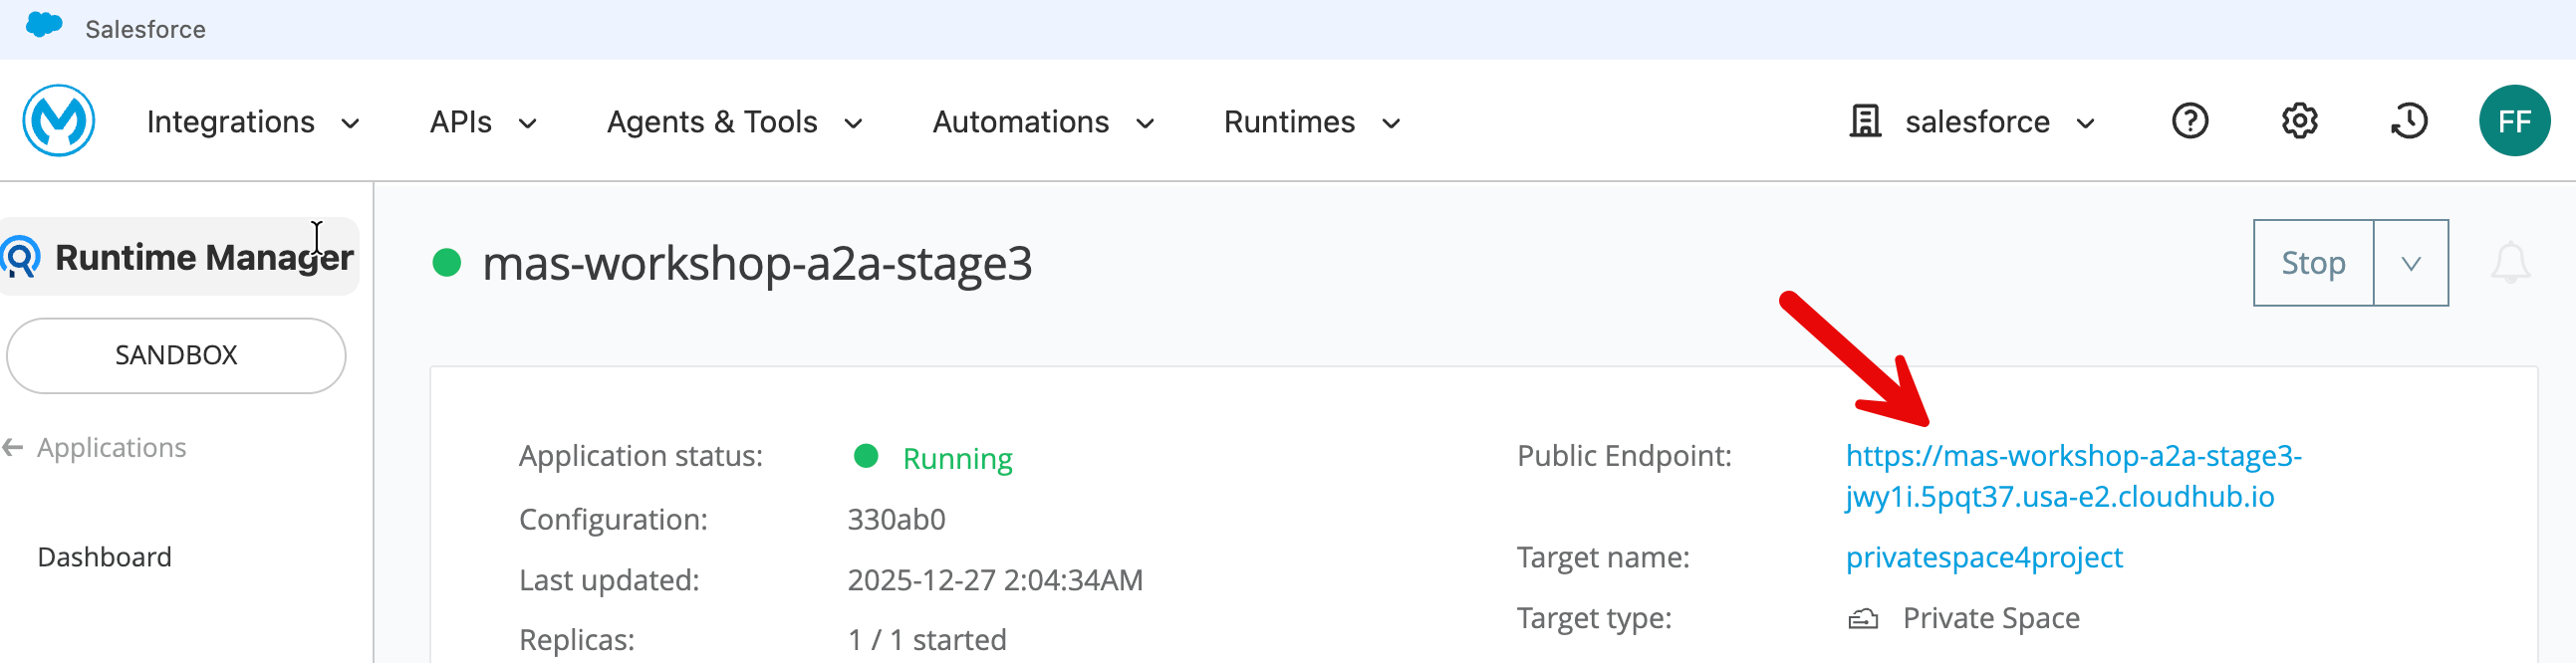This screenshot has height=663, width=2576.
Task: Expand the Integrations menu
Action: tap(253, 122)
